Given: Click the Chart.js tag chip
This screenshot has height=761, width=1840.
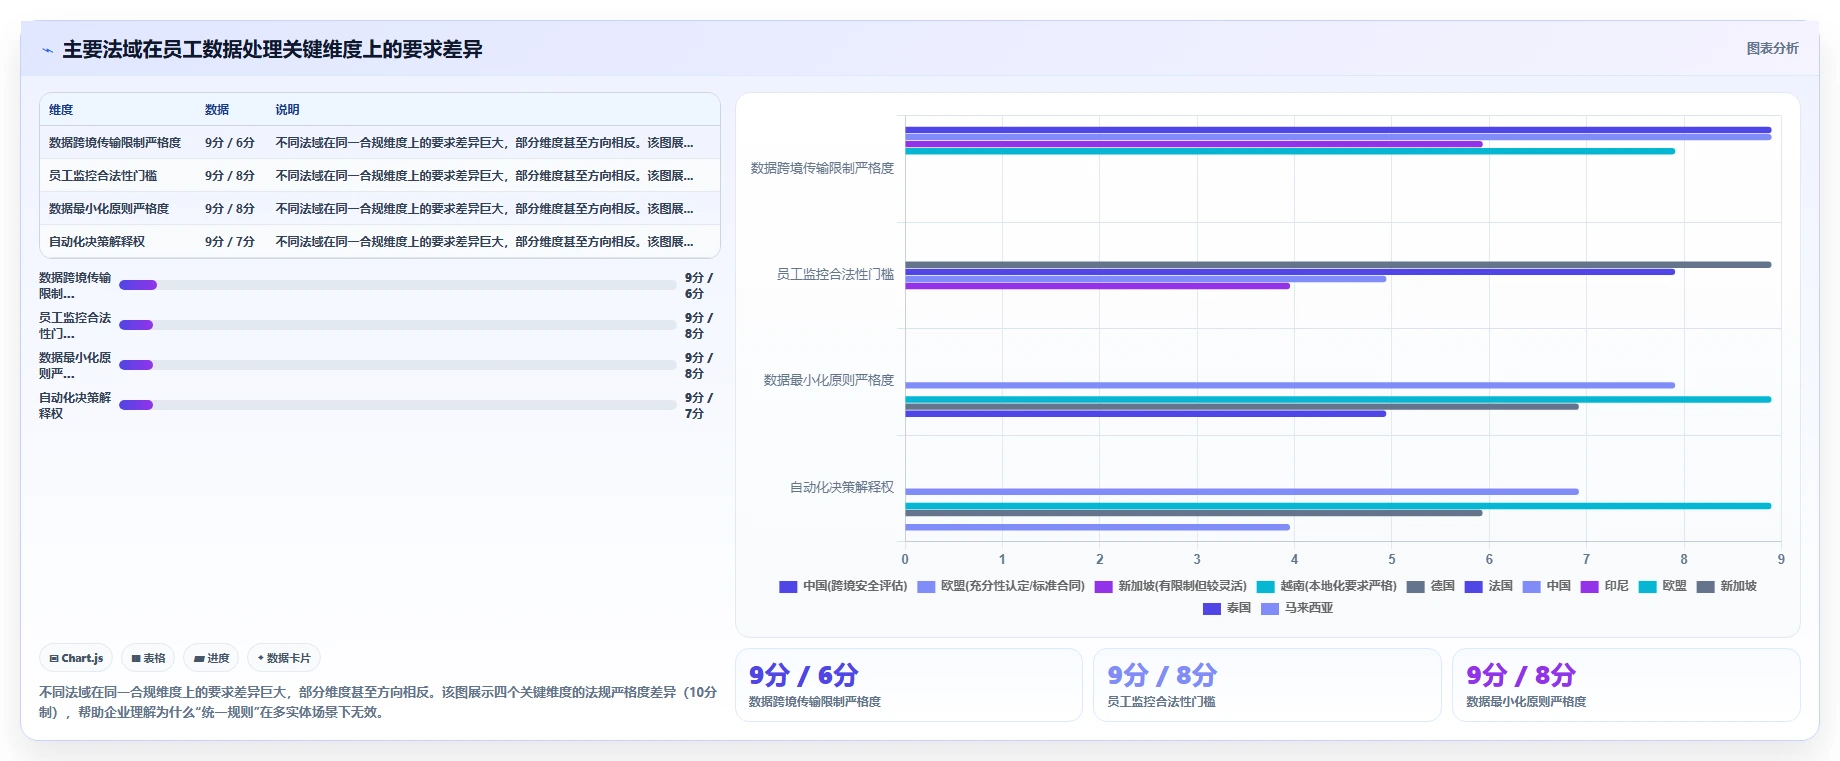Looking at the screenshot, I should [x=76, y=658].
